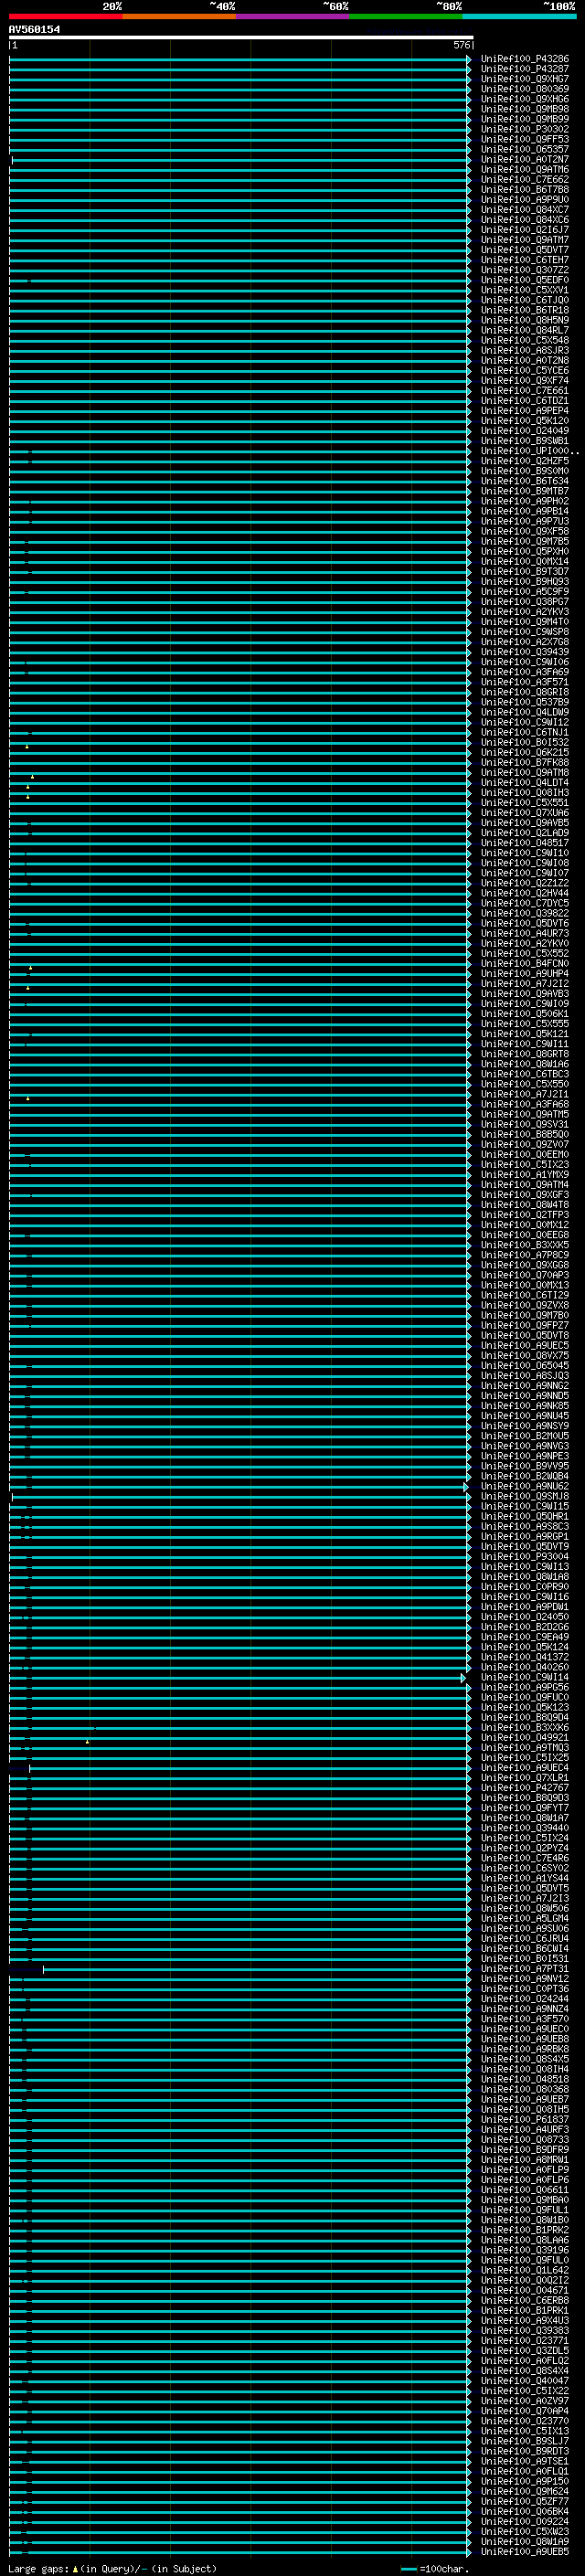Open the UniRef100_C5XXV1 hit

click(524, 290)
